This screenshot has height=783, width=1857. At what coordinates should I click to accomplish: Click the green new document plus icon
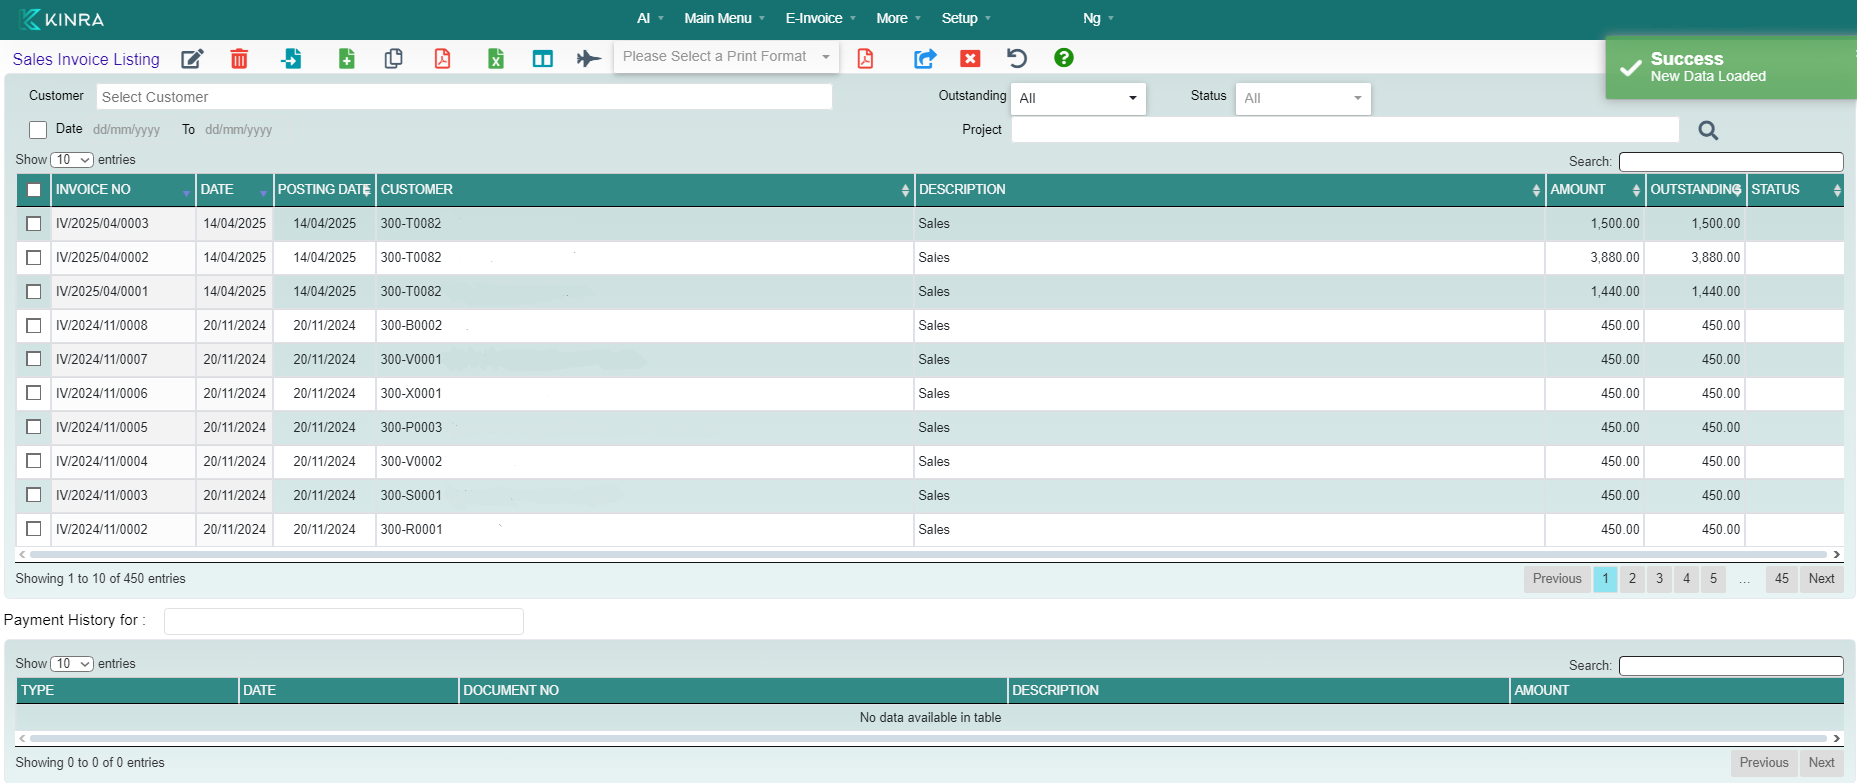[x=346, y=59]
